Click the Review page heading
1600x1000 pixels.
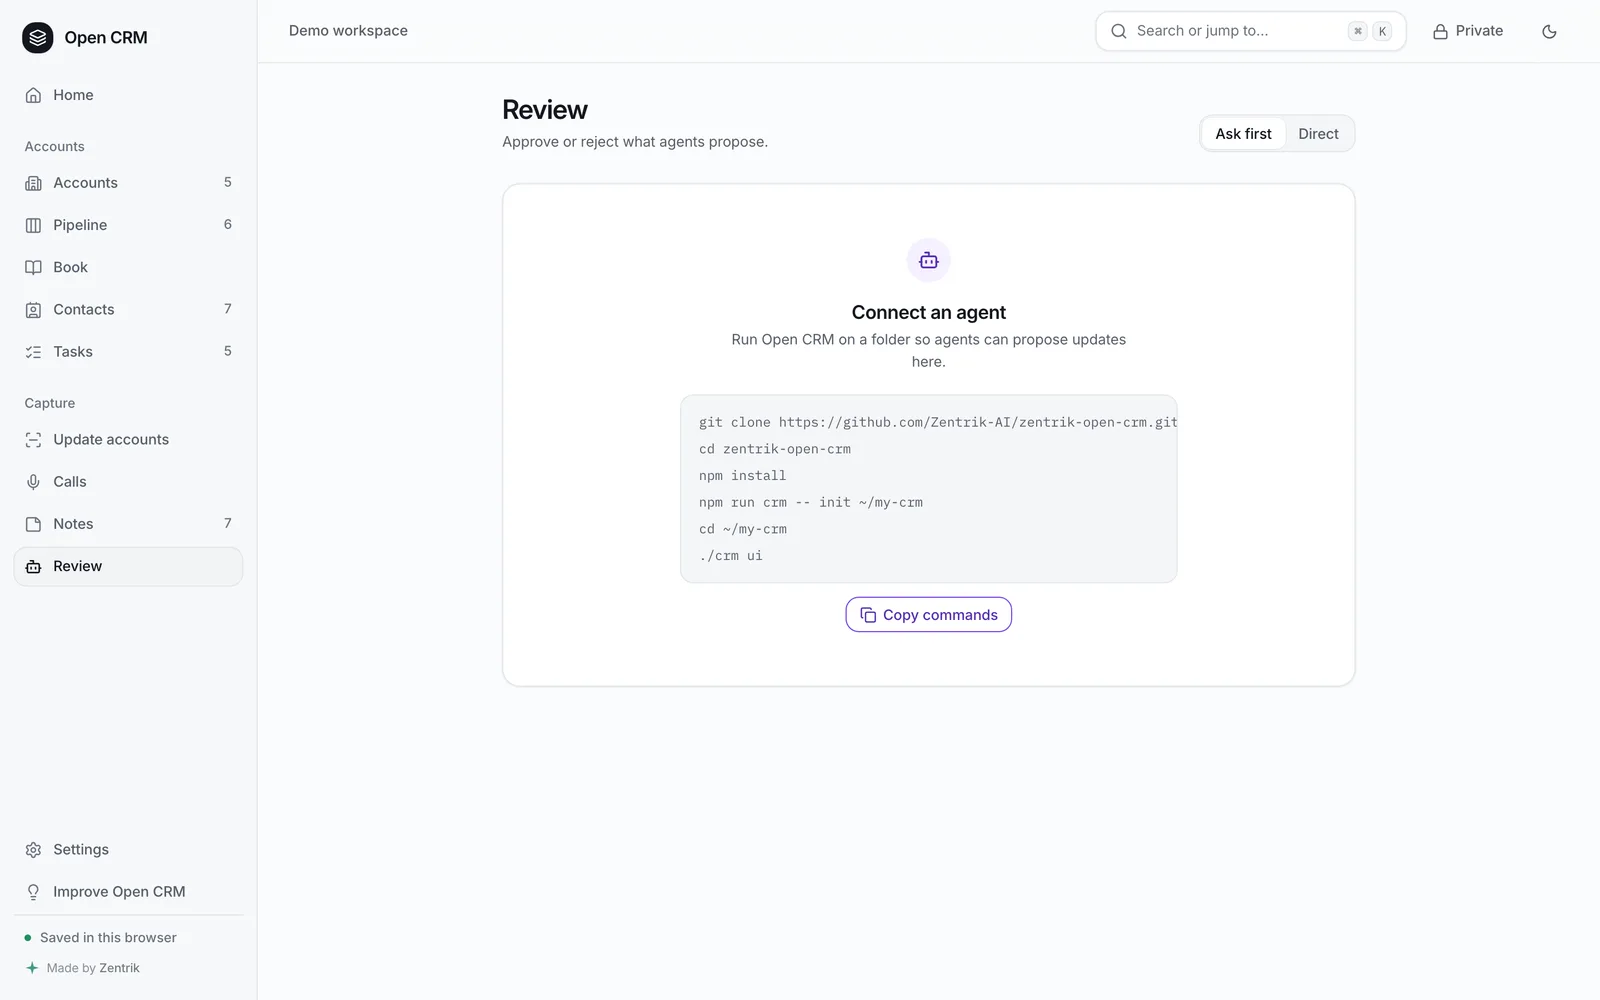(x=545, y=110)
